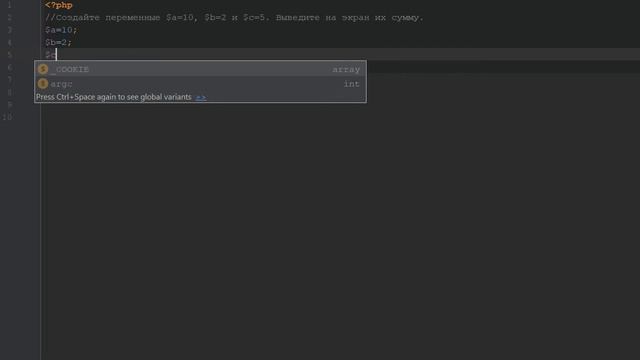Click the variable icon beside argc
640x360 pixels.
pyautogui.click(x=43, y=84)
